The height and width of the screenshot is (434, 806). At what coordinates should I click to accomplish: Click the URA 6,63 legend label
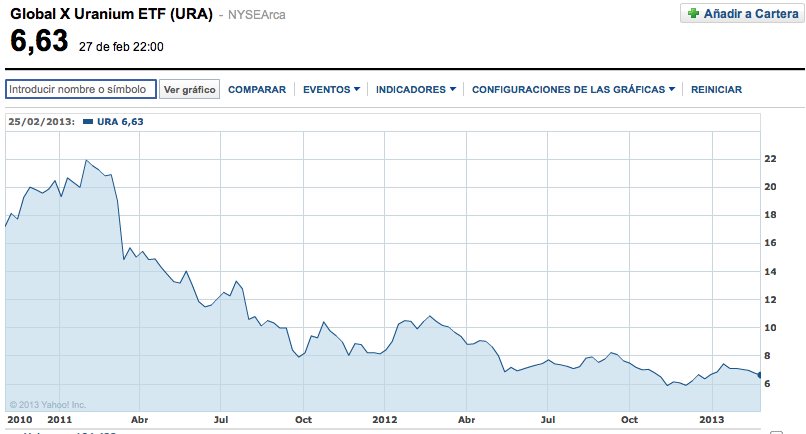[120, 122]
